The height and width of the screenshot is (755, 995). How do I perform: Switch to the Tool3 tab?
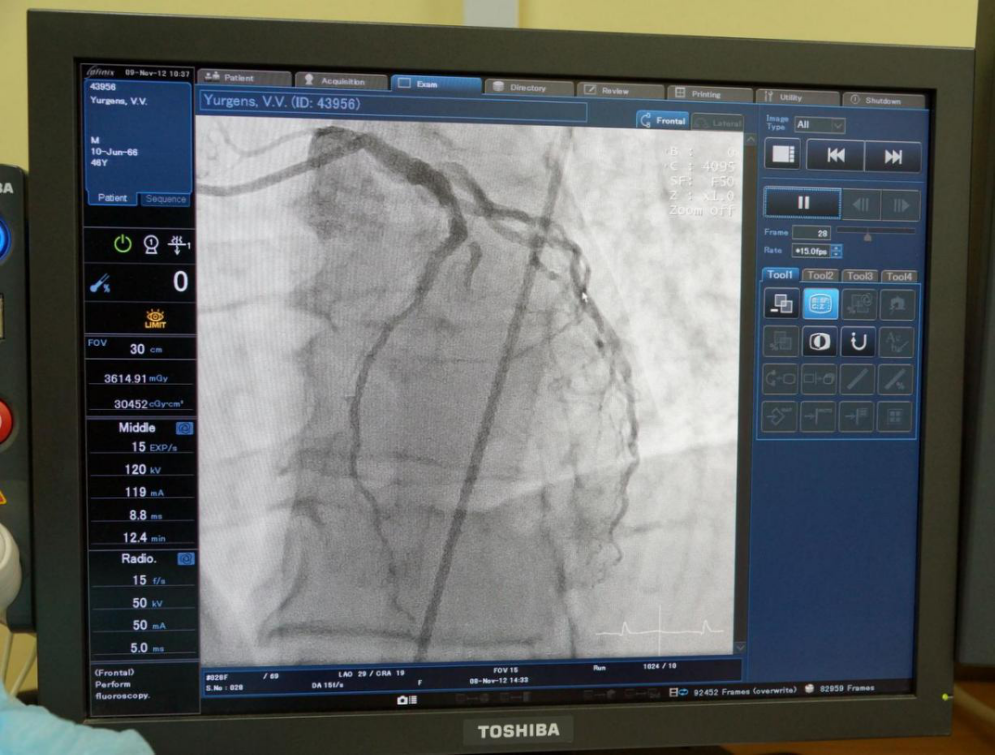(x=859, y=276)
